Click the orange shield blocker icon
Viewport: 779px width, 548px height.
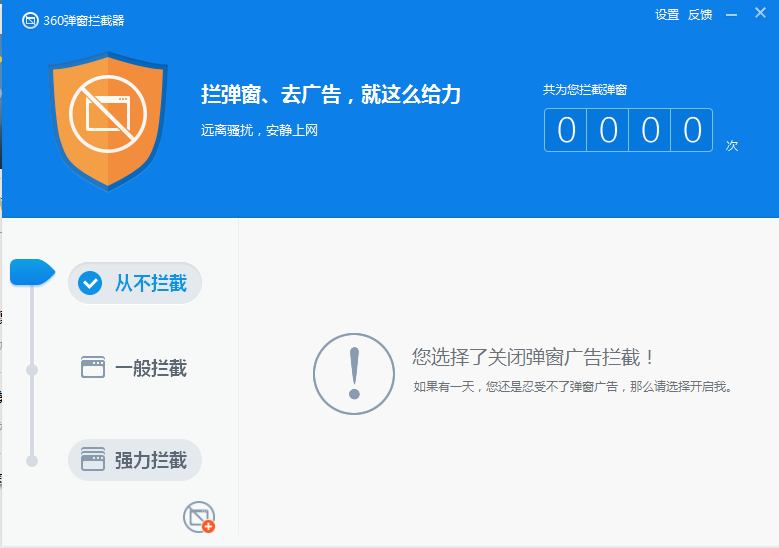108,121
